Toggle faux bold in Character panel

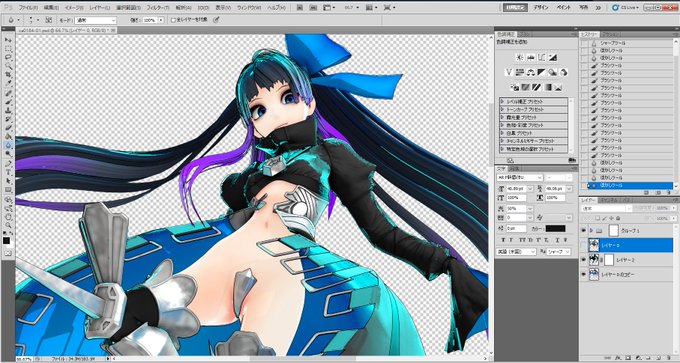tap(504, 240)
